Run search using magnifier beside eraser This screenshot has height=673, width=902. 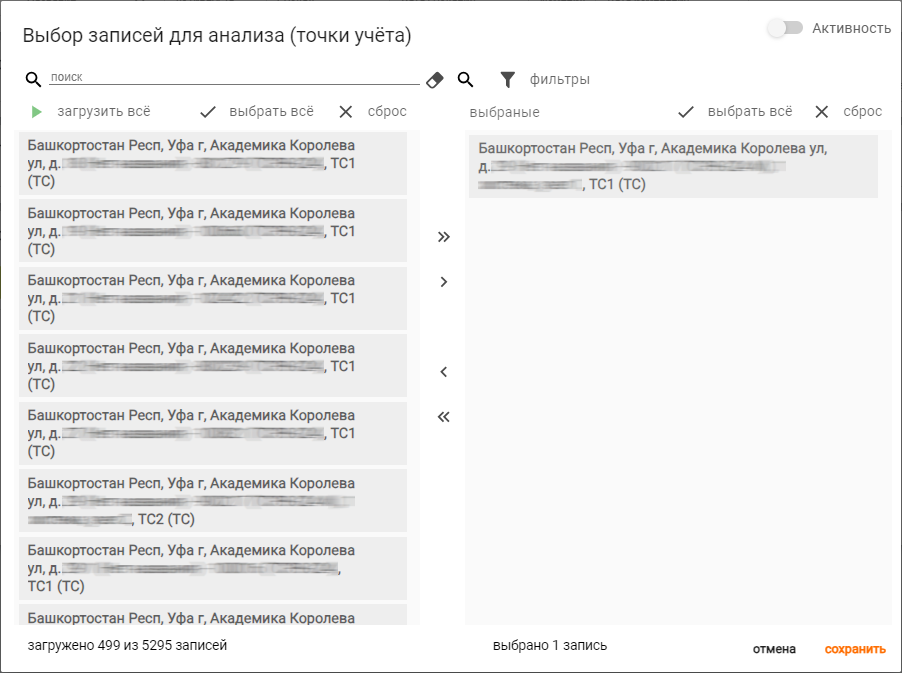(465, 79)
